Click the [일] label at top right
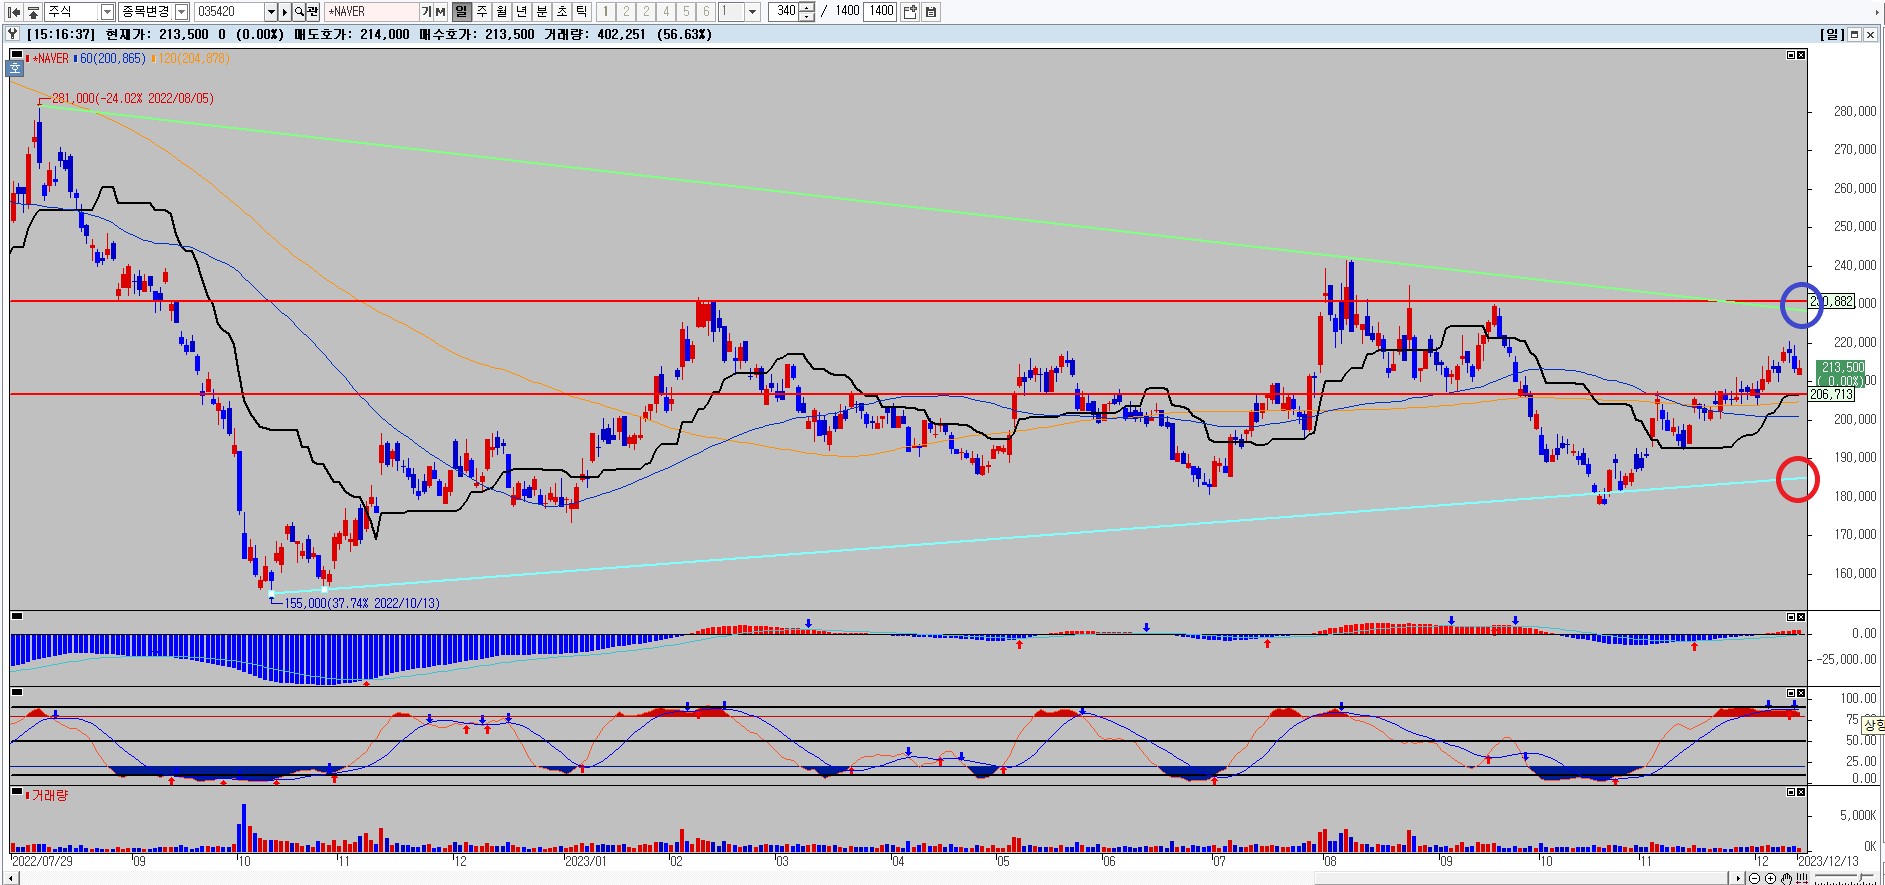1885x885 pixels. coord(1832,34)
